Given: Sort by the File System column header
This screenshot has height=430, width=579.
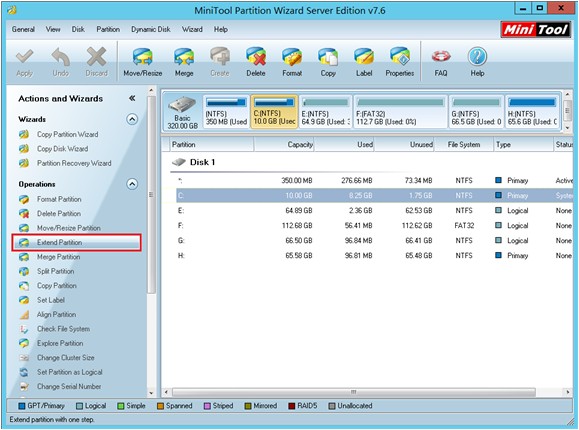Looking at the screenshot, I should 464,144.
